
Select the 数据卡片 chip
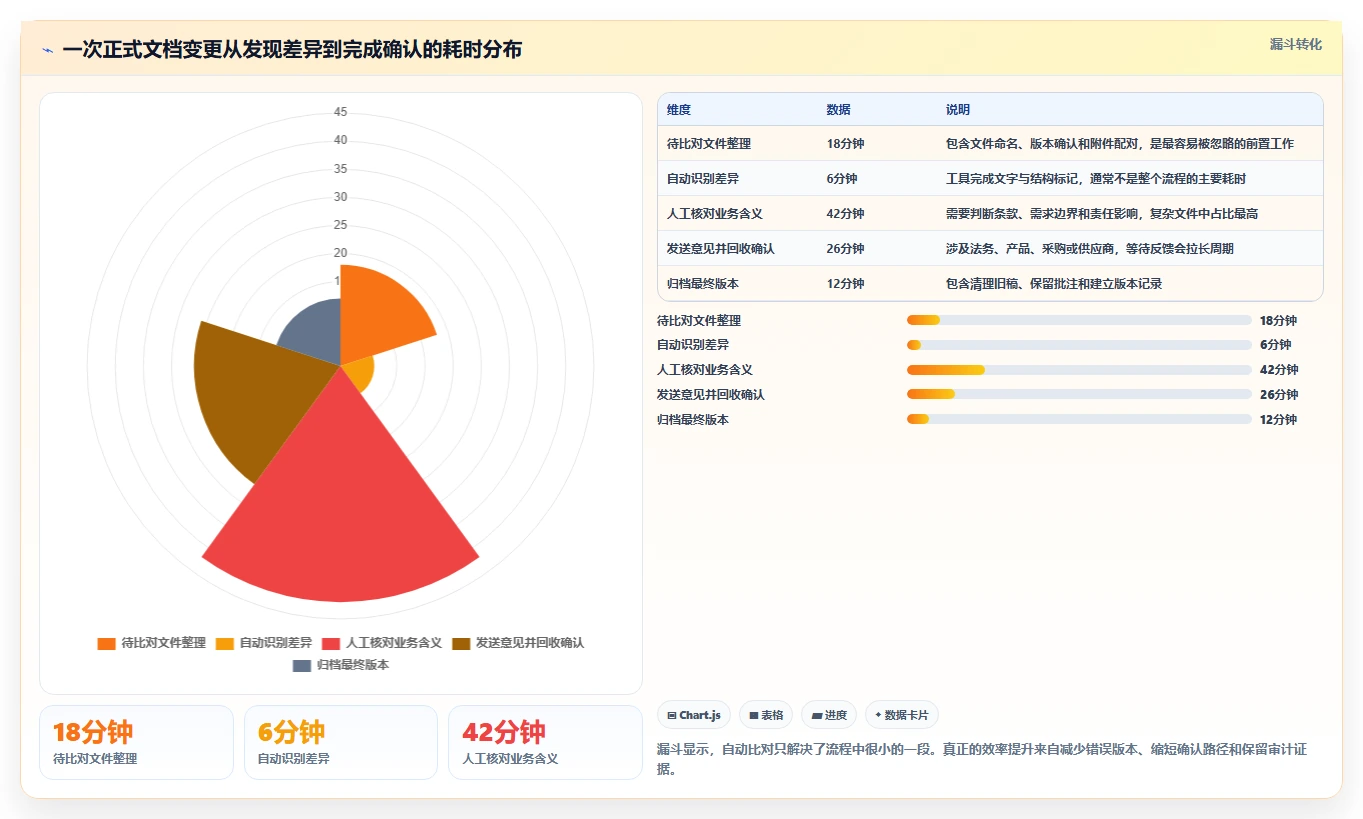pos(902,715)
